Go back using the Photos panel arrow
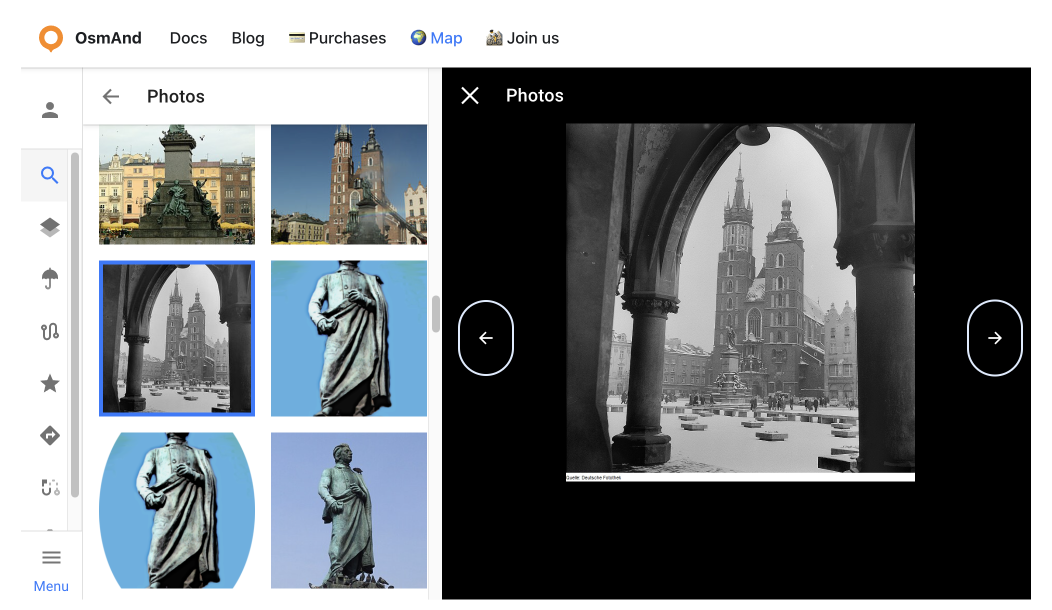Image resolution: width=1052 pixels, height=610 pixels. [x=111, y=96]
